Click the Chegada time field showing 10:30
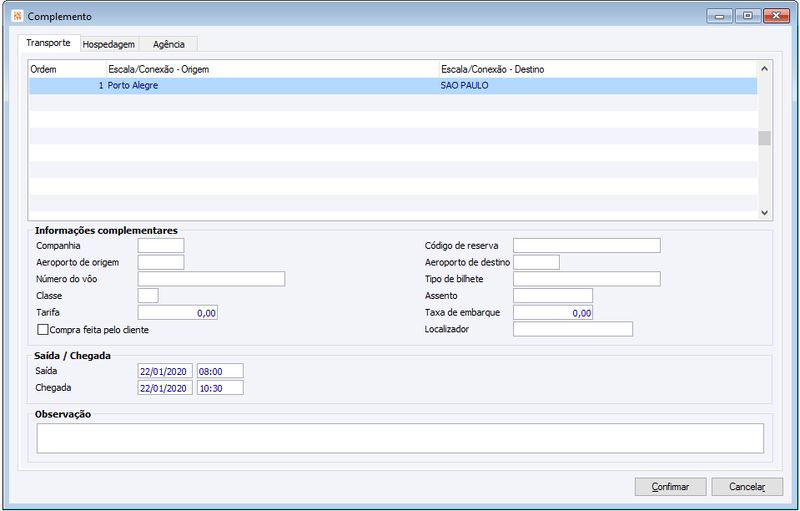 click(220, 388)
